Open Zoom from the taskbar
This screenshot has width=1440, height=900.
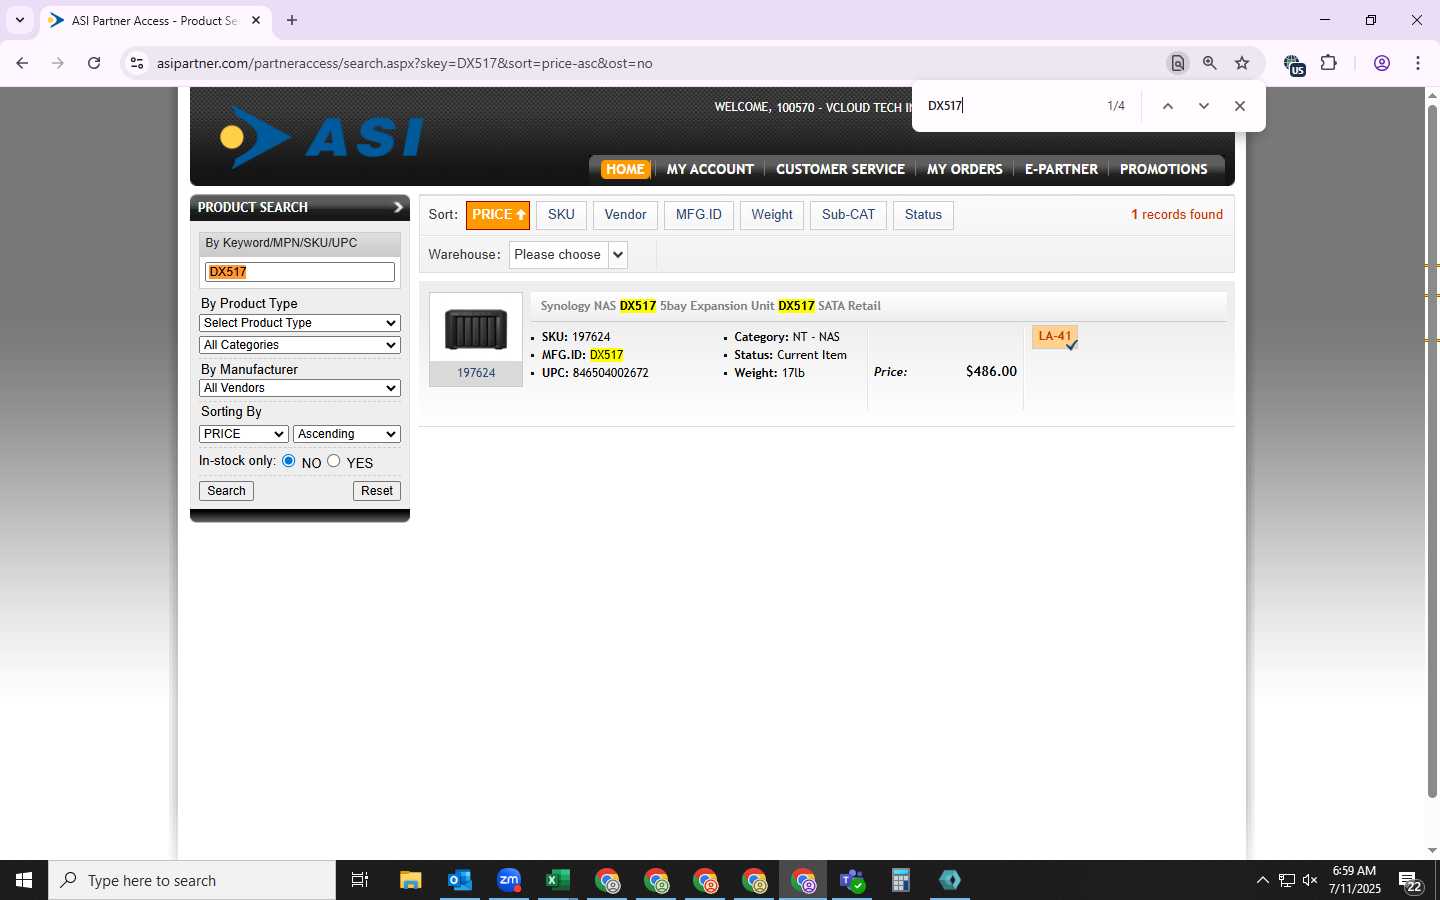[x=509, y=880]
